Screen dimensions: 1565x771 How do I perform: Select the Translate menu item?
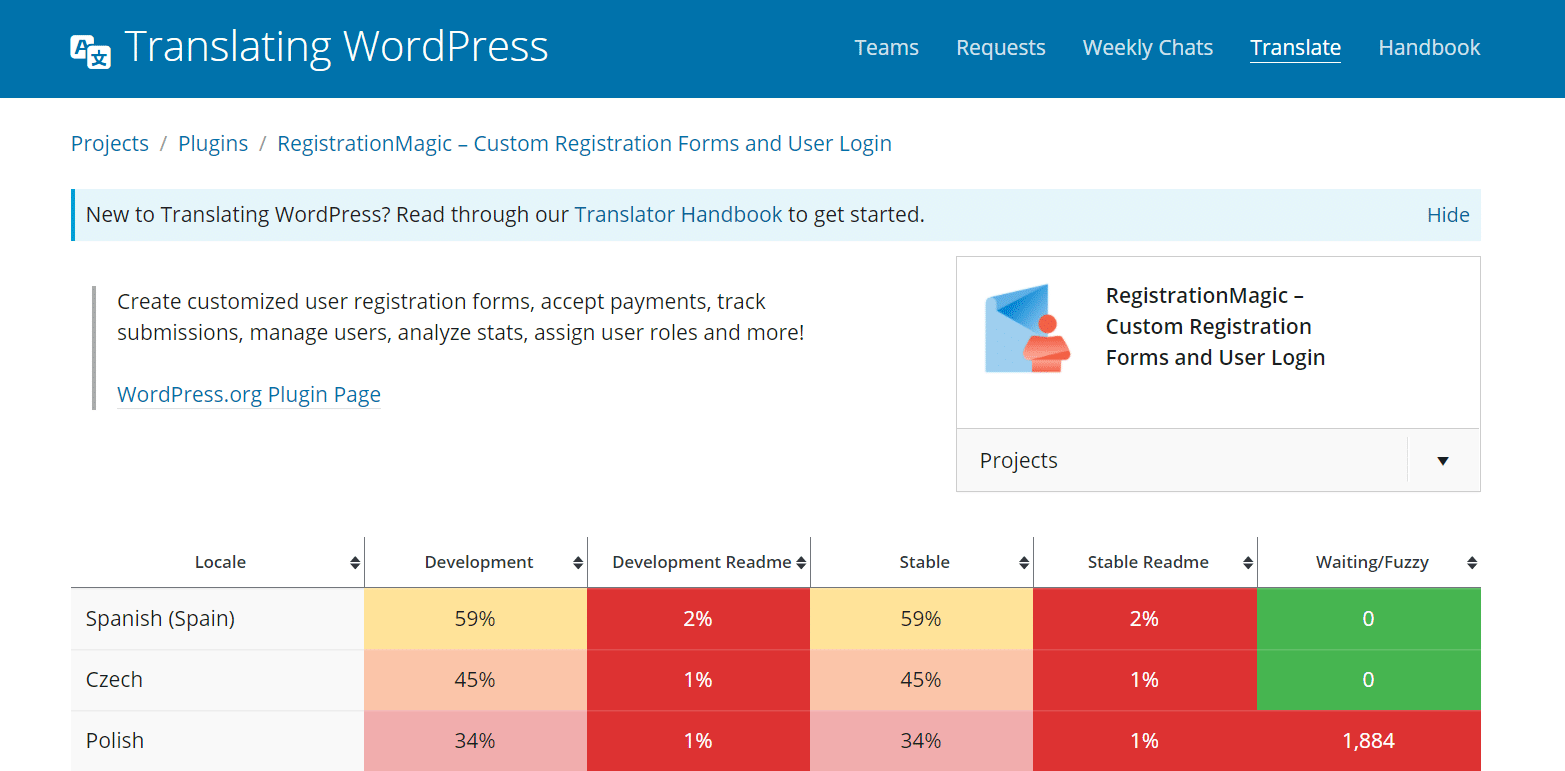pos(1295,47)
